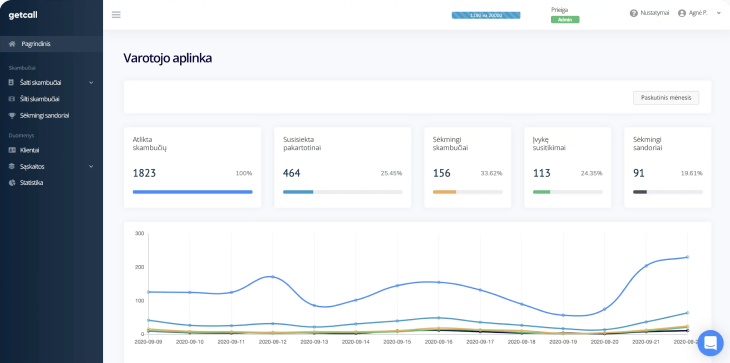Click the Nustatymai help icon
730x363 pixels.
(634, 13)
